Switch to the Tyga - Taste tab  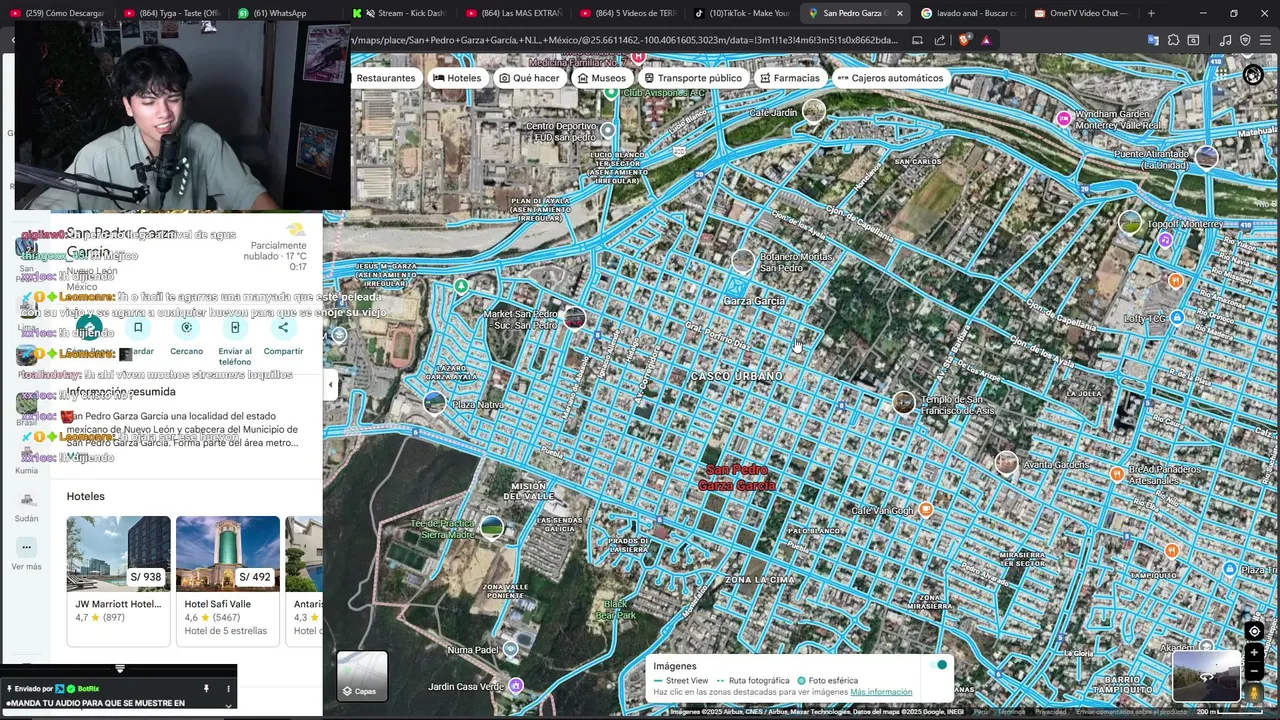(172, 13)
